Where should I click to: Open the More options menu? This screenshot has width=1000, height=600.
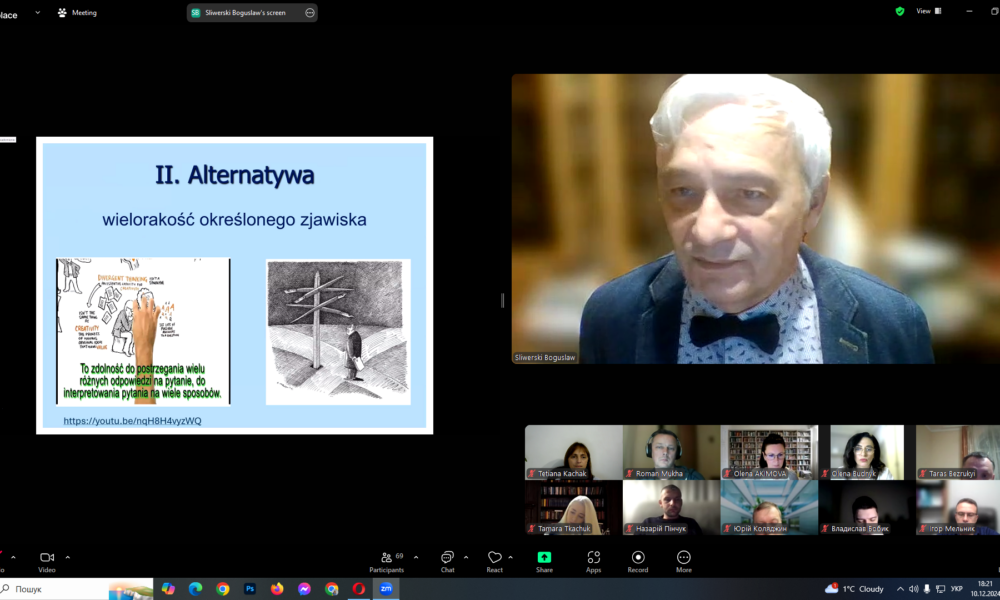[x=684, y=562]
